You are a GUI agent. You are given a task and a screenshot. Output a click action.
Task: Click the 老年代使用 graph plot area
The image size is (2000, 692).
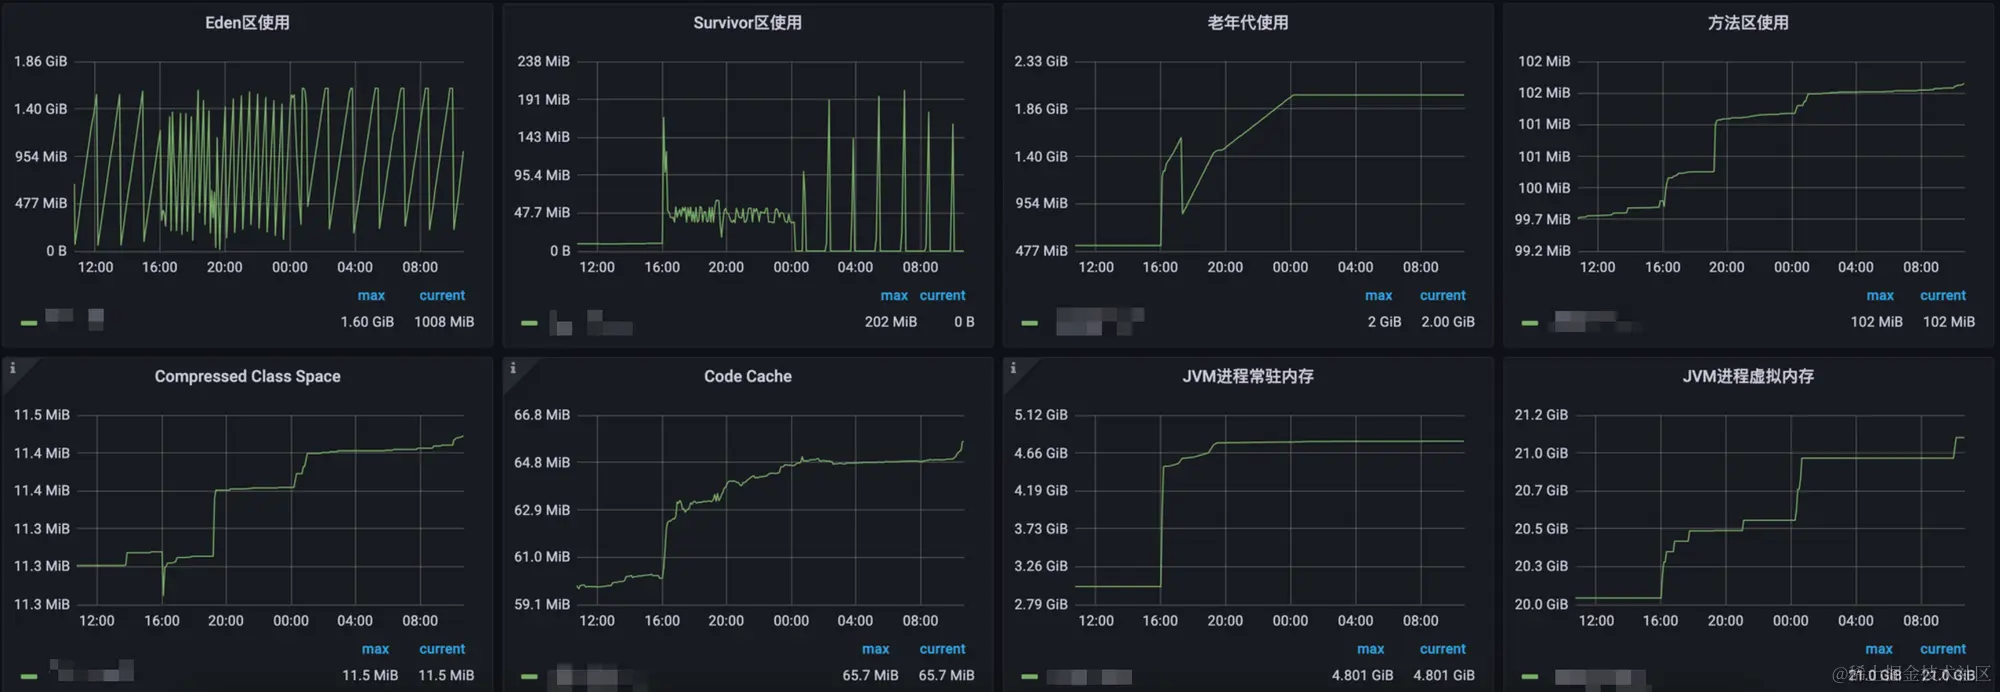pyautogui.click(x=1270, y=156)
